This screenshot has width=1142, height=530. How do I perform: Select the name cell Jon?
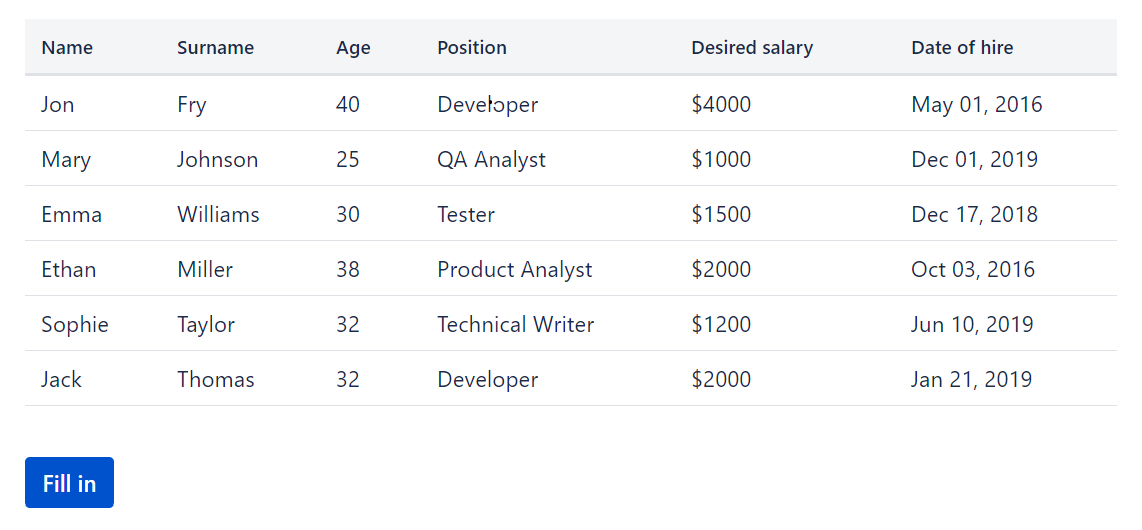(x=58, y=105)
